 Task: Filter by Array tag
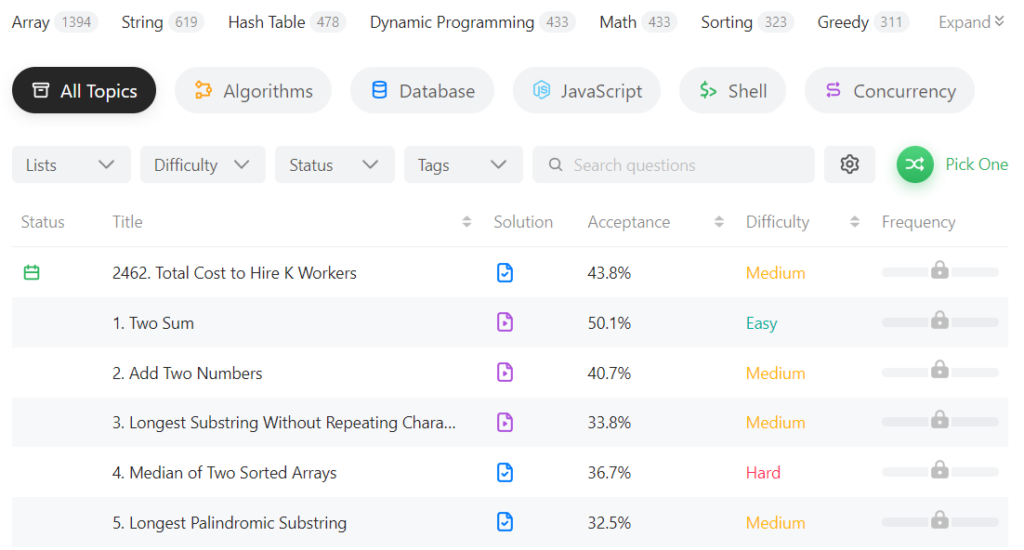pos(55,22)
